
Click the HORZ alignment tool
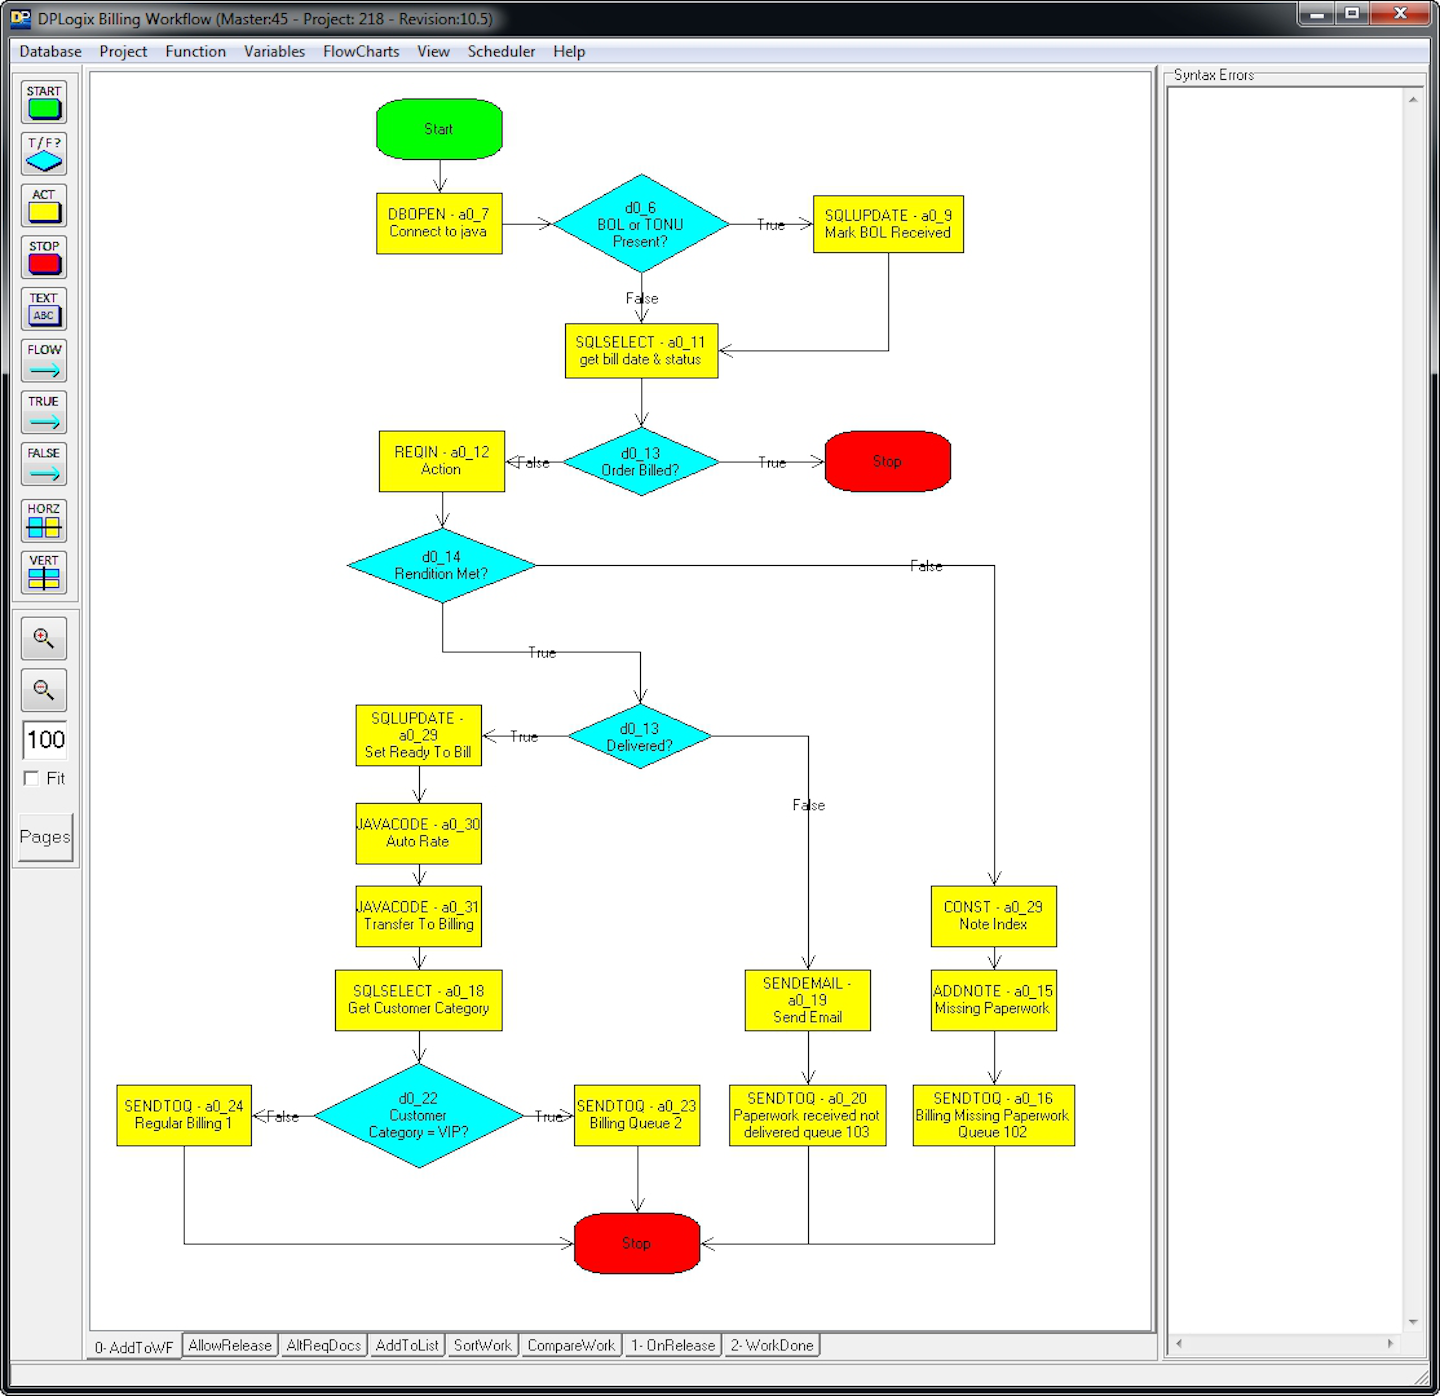[44, 520]
